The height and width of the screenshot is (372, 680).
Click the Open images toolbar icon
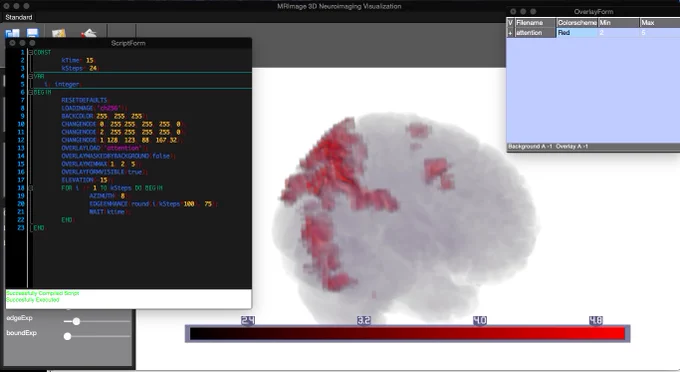tap(13, 33)
